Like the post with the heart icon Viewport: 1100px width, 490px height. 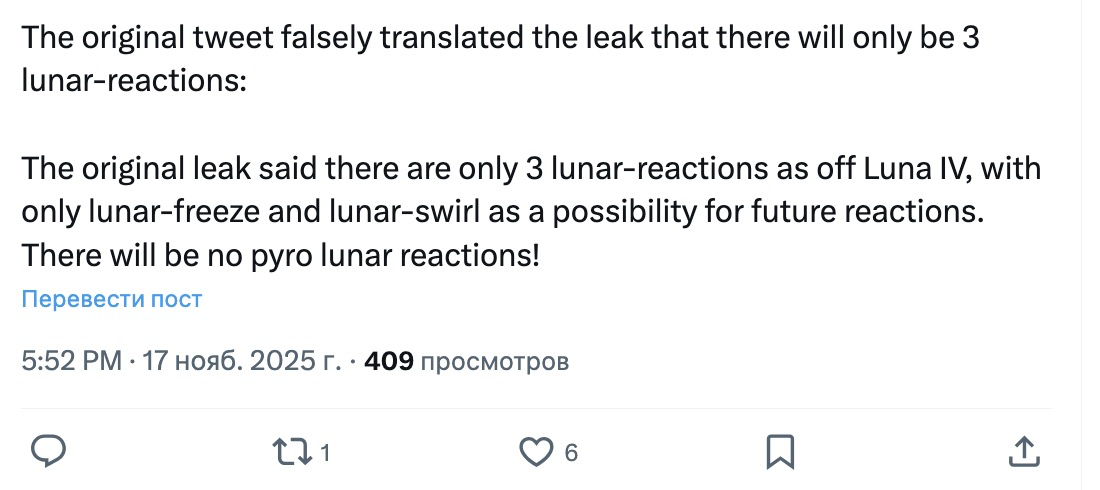pos(535,452)
